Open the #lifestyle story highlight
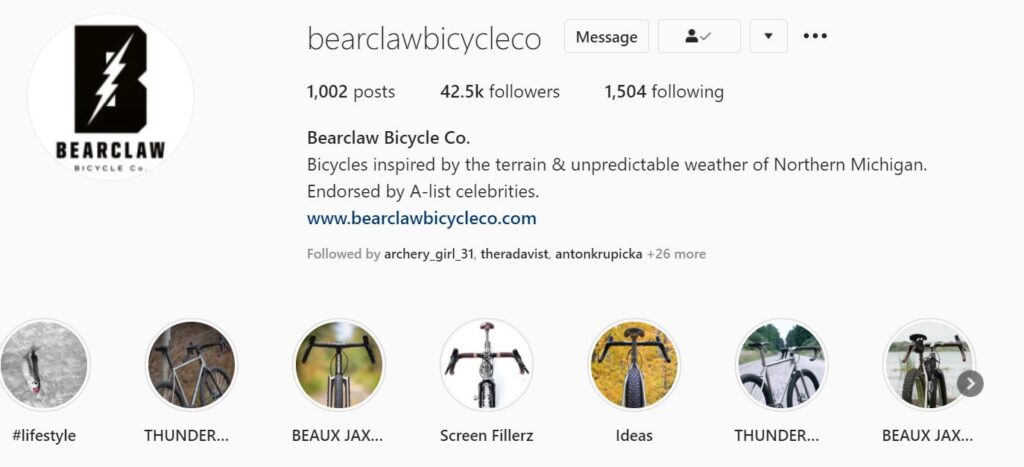 [44, 365]
